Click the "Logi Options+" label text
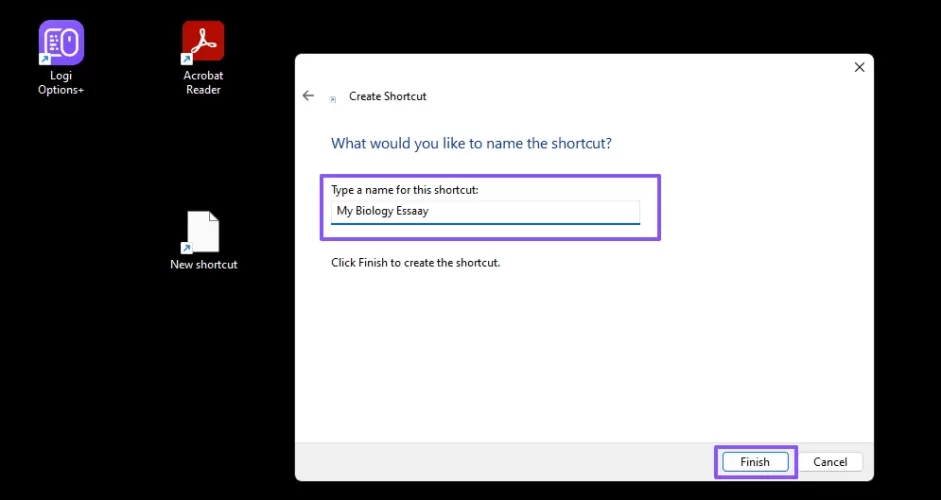Image resolution: width=941 pixels, height=500 pixels. tap(61, 83)
